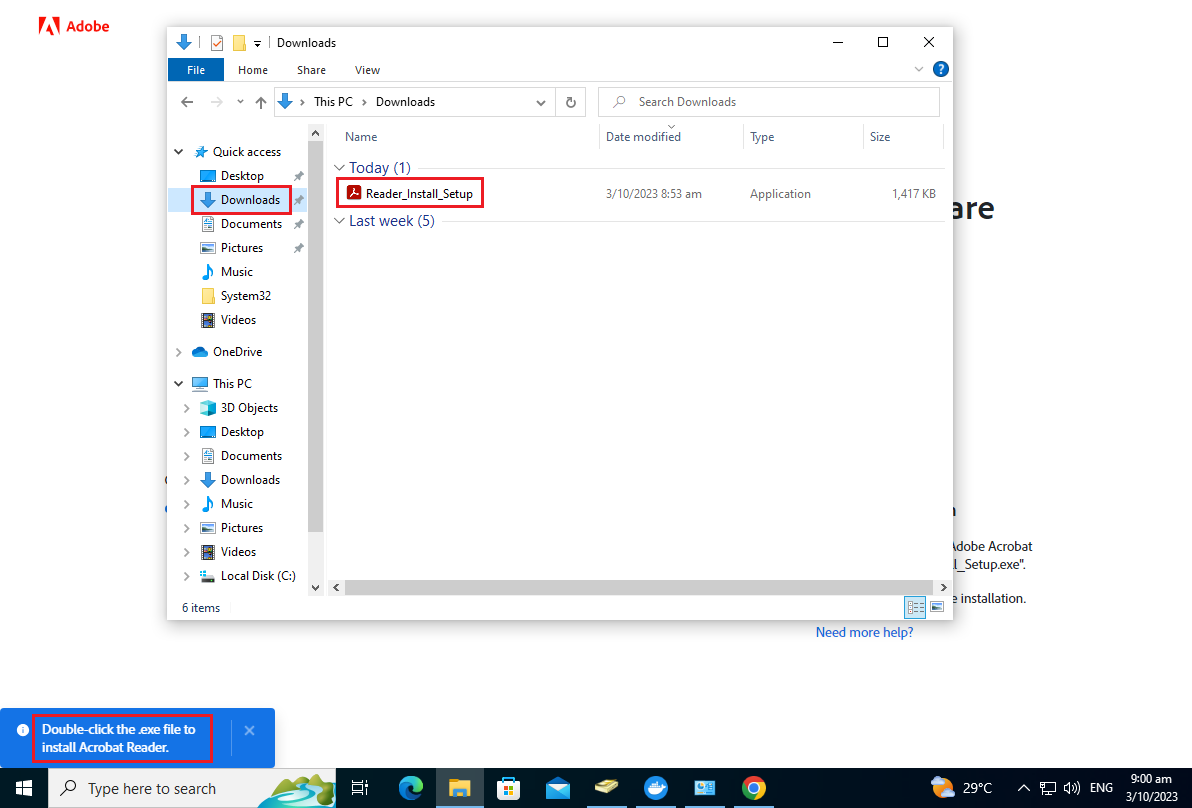Screen dimensions: 1192x808
Task: Switch to the View ribbon tab
Action: point(366,69)
